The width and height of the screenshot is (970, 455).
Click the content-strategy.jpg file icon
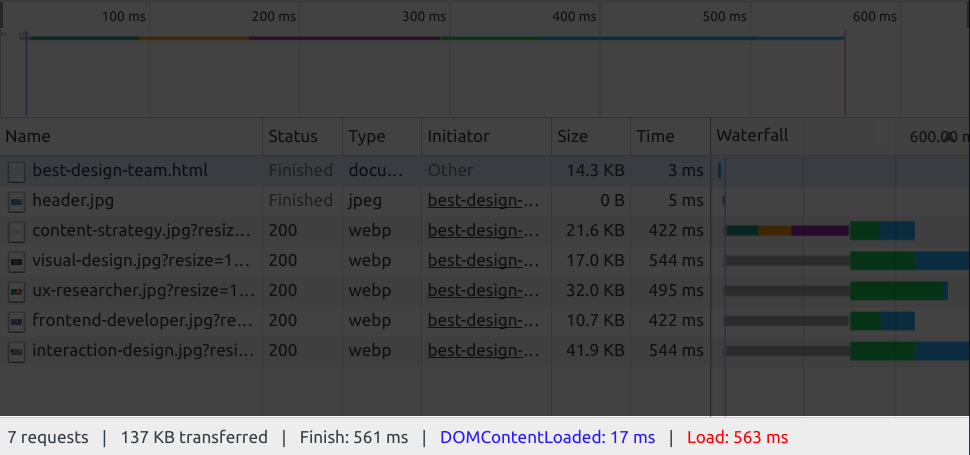click(16, 231)
